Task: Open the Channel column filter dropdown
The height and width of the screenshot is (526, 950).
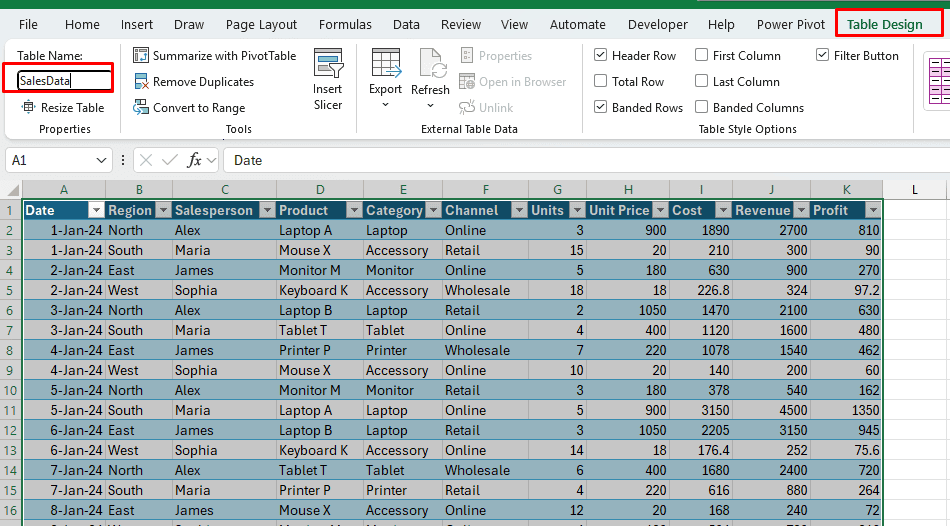Action: [519, 210]
